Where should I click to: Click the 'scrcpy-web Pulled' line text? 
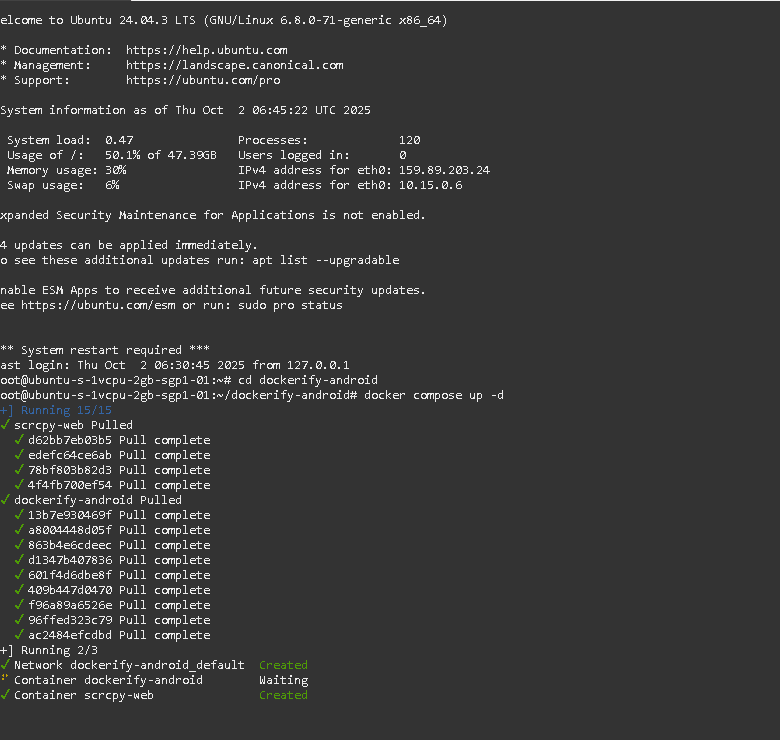click(73, 425)
